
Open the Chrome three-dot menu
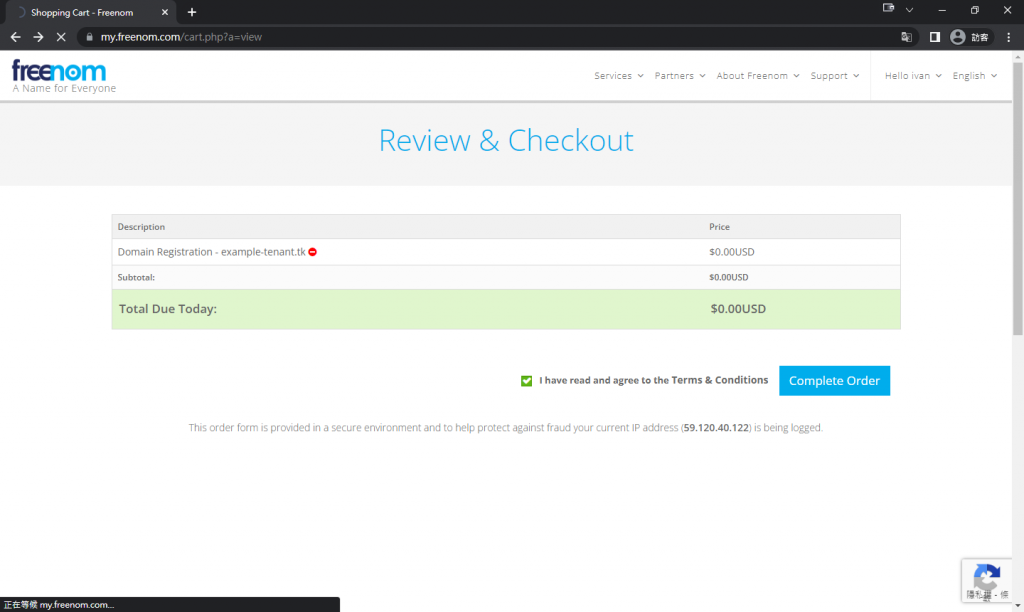point(1009,37)
